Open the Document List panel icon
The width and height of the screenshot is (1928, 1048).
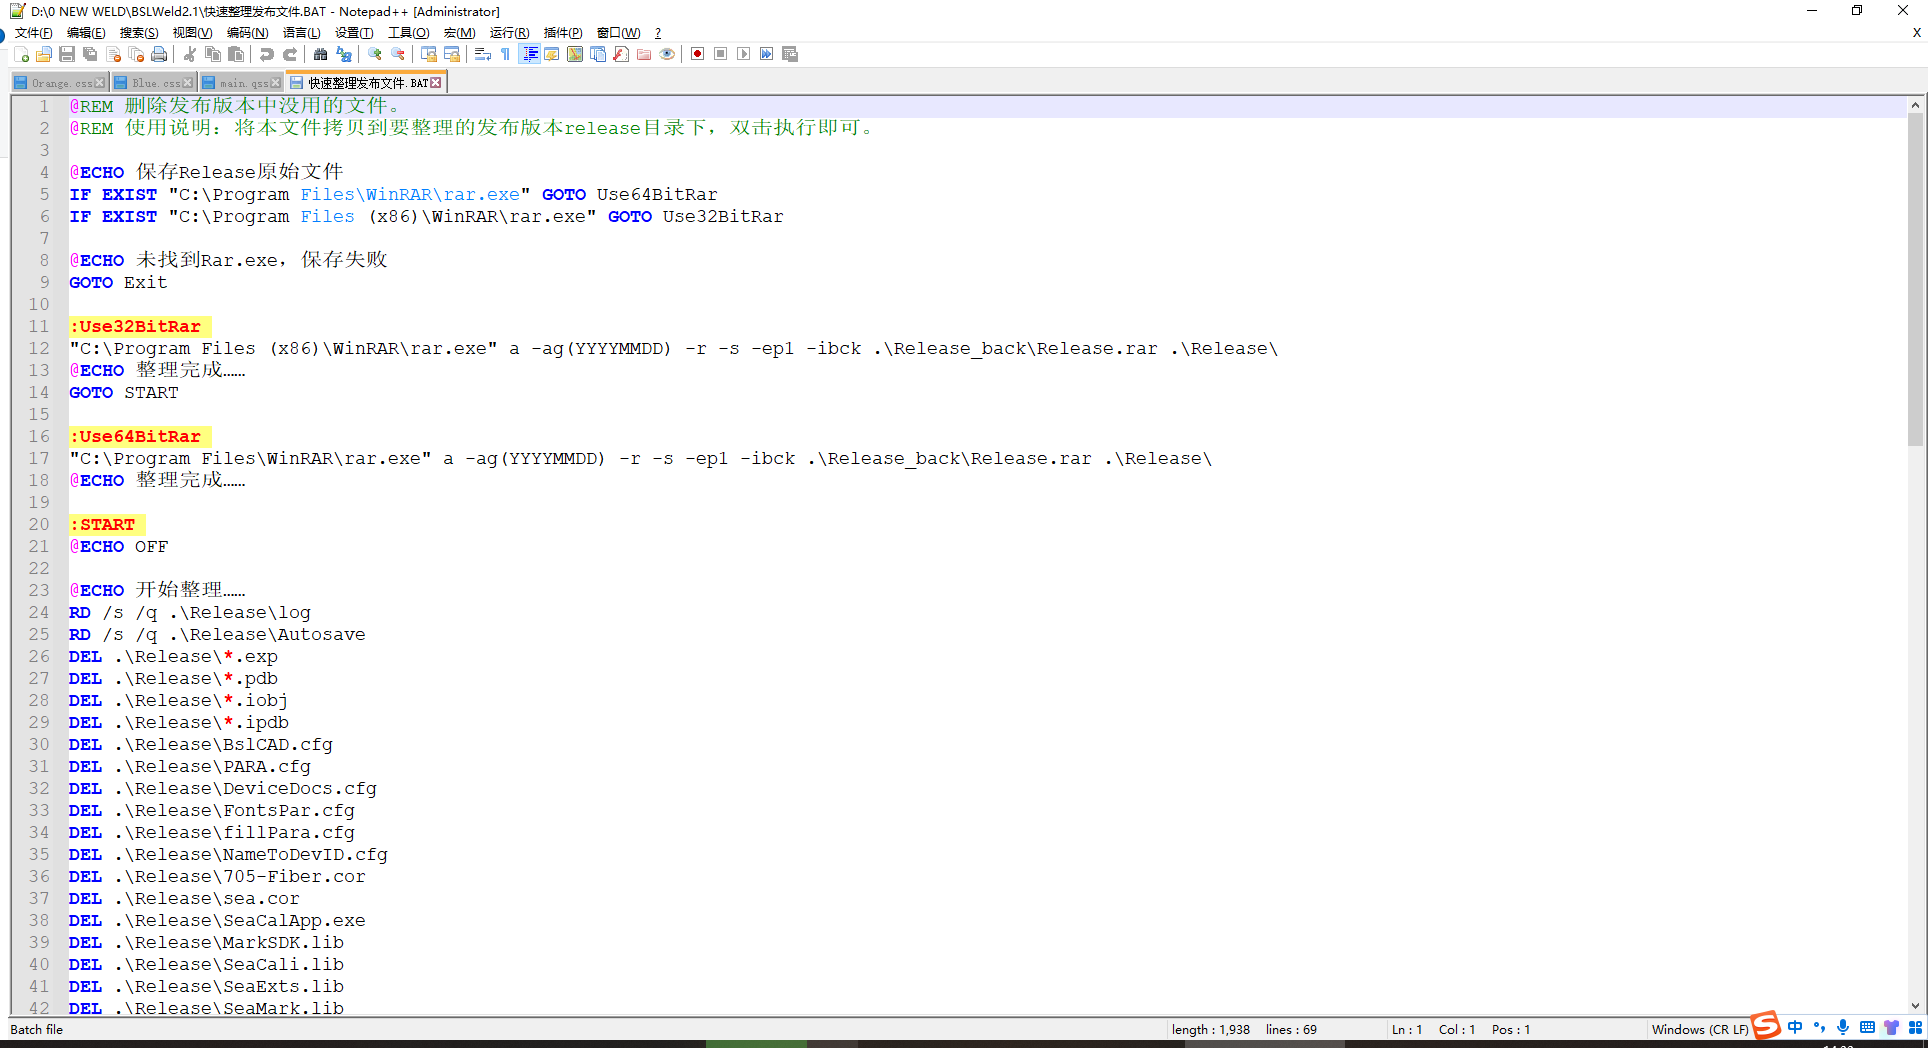coord(597,54)
